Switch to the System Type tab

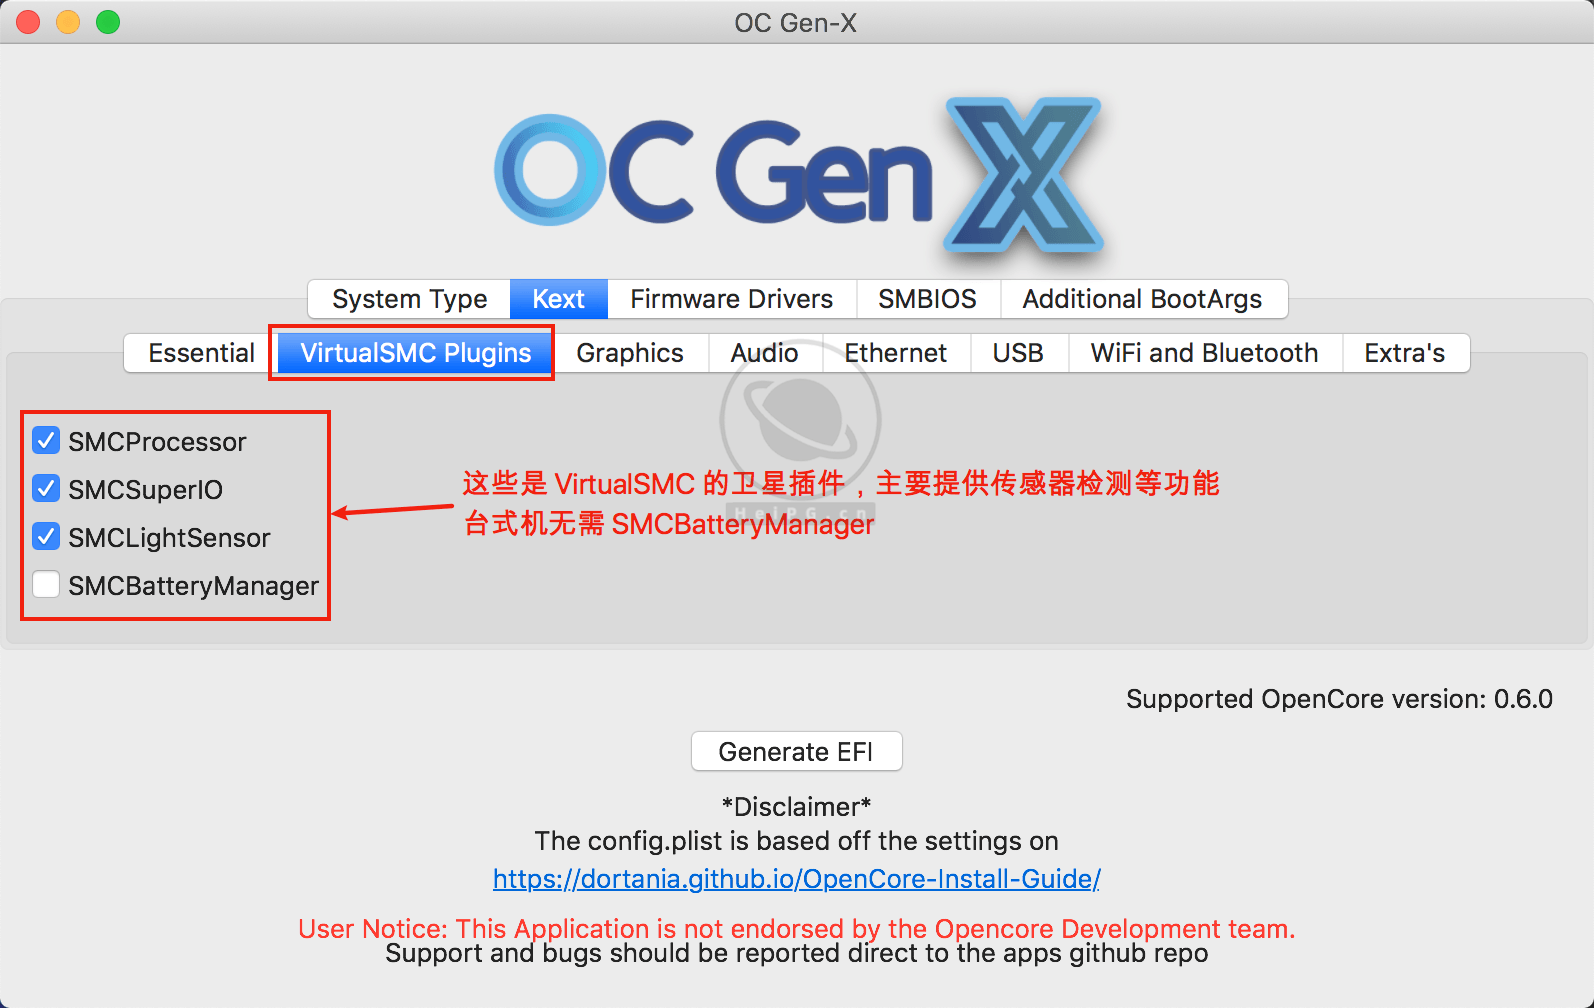409,299
